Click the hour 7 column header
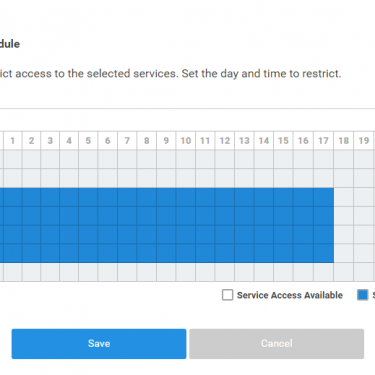The width and height of the screenshot is (375, 375). tap(127, 140)
